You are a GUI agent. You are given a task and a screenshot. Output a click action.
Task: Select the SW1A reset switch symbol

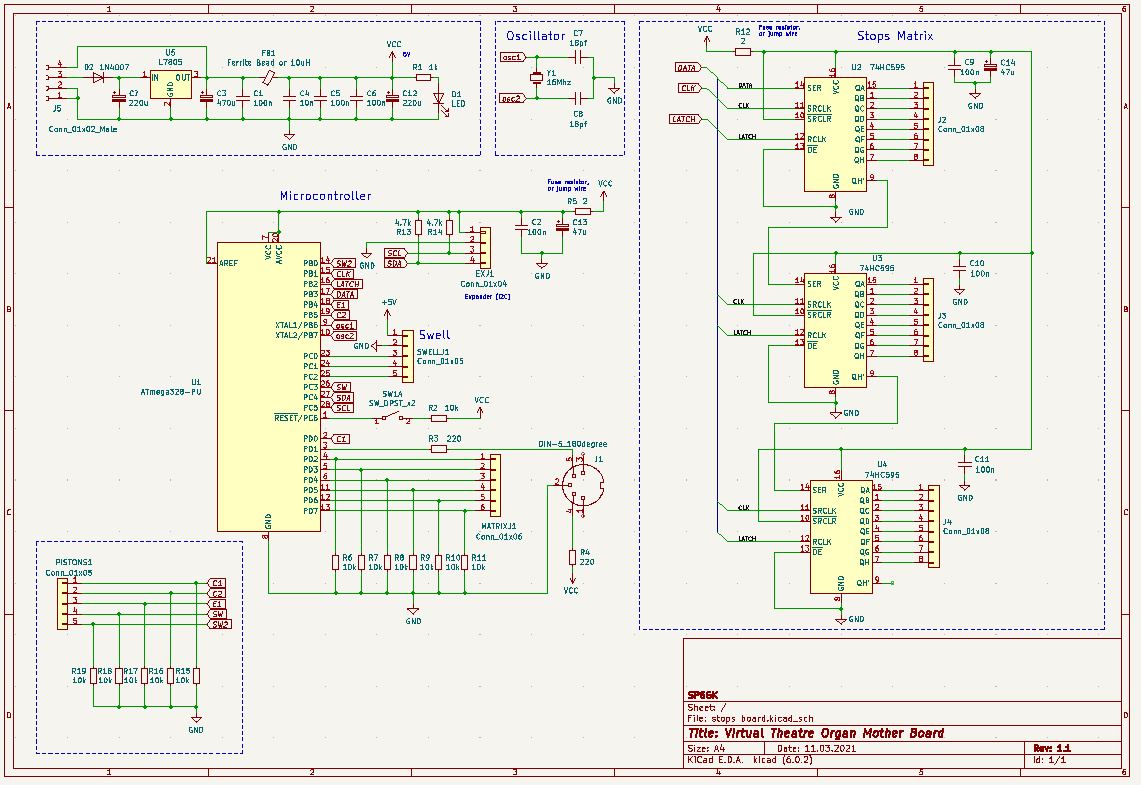click(x=393, y=418)
